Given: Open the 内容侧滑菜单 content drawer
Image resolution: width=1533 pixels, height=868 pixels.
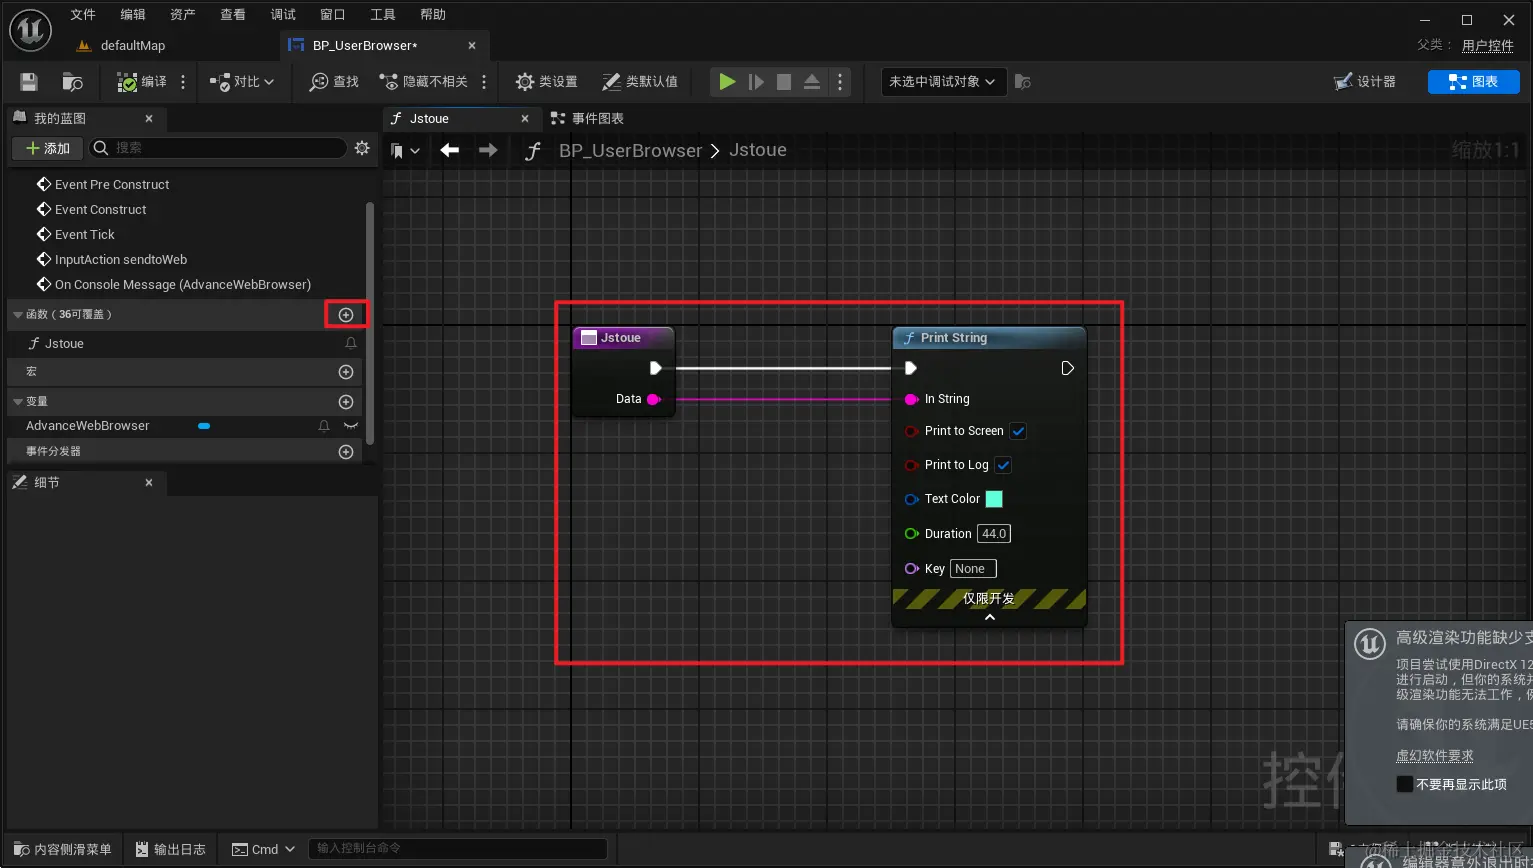Looking at the screenshot, I should (61, 848).
